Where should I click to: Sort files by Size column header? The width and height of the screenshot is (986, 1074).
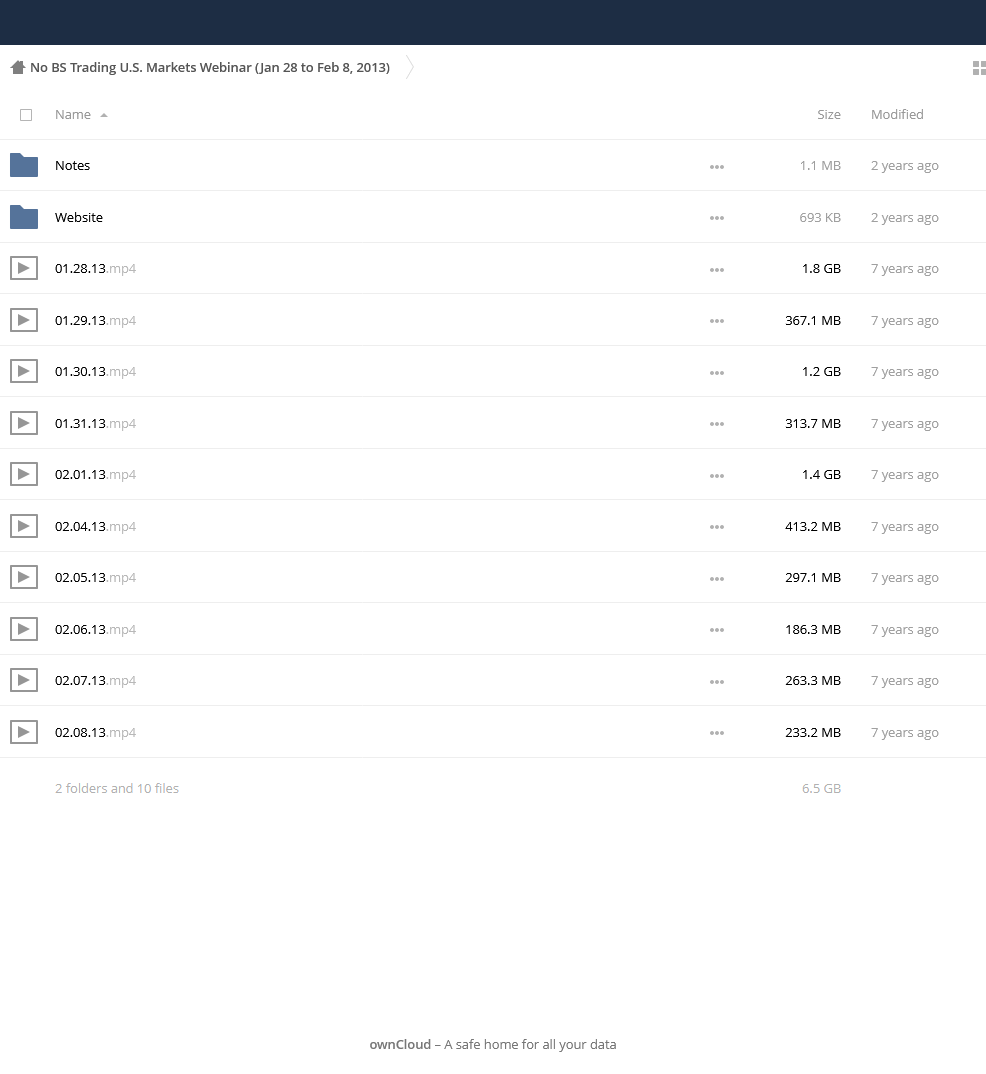tap(829, 114)
